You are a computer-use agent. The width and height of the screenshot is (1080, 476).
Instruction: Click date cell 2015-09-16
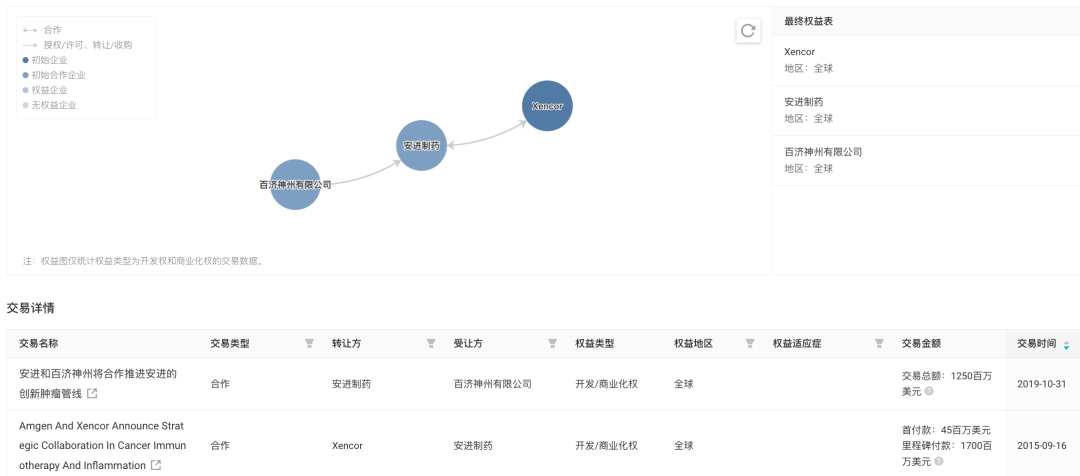pos(1041,445)
